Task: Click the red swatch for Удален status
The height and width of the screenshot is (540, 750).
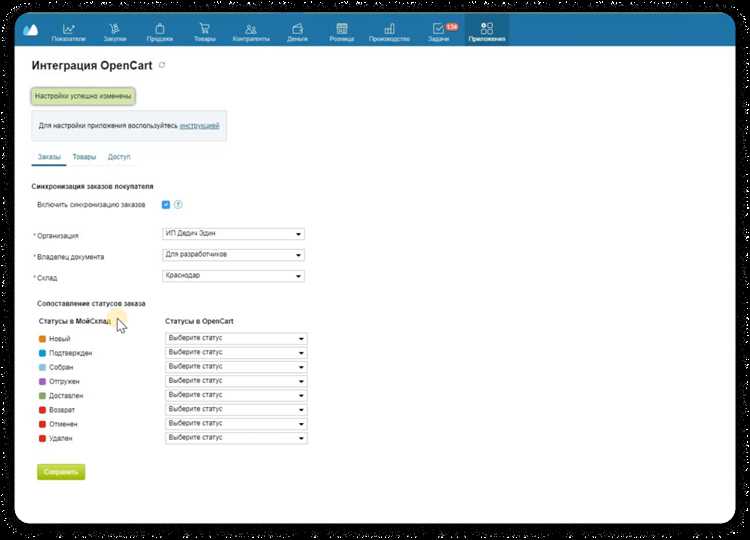Action: pos(42,438)
